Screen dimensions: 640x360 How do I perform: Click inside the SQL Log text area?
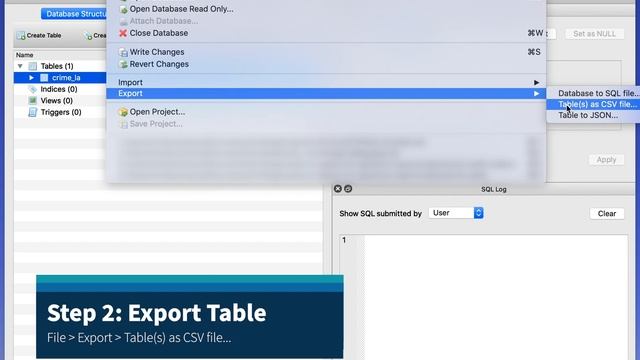click(496, 297)
